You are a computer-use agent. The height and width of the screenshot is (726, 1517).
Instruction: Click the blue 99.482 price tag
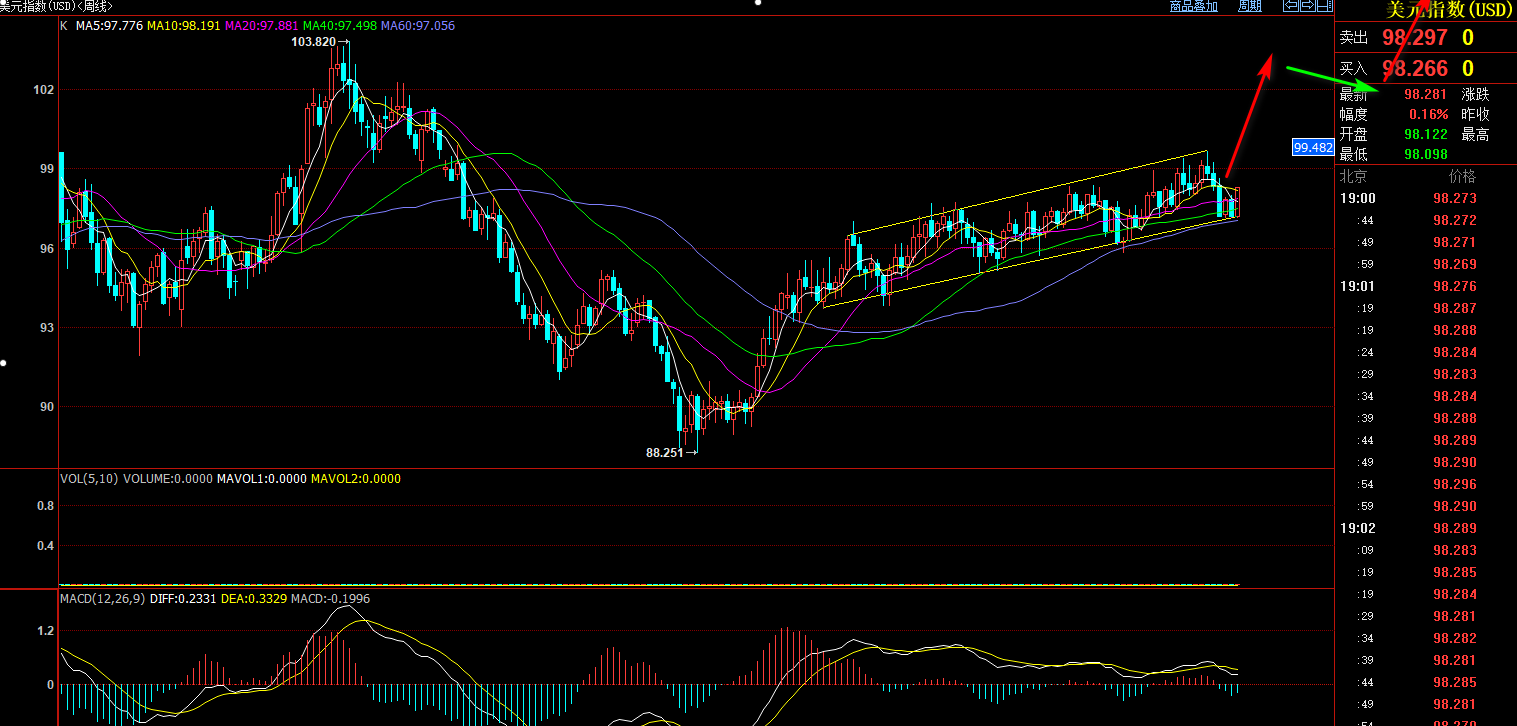1313,147
